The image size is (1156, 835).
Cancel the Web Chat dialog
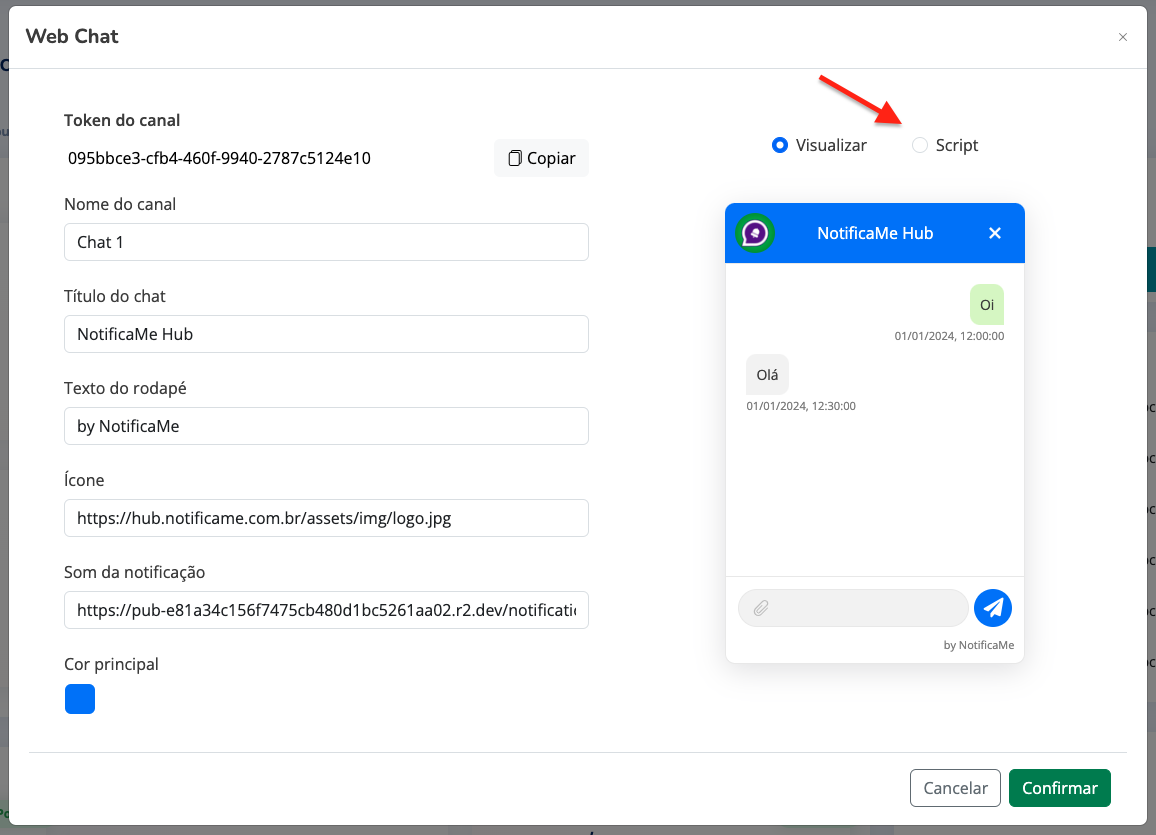[x=955, y=788]
